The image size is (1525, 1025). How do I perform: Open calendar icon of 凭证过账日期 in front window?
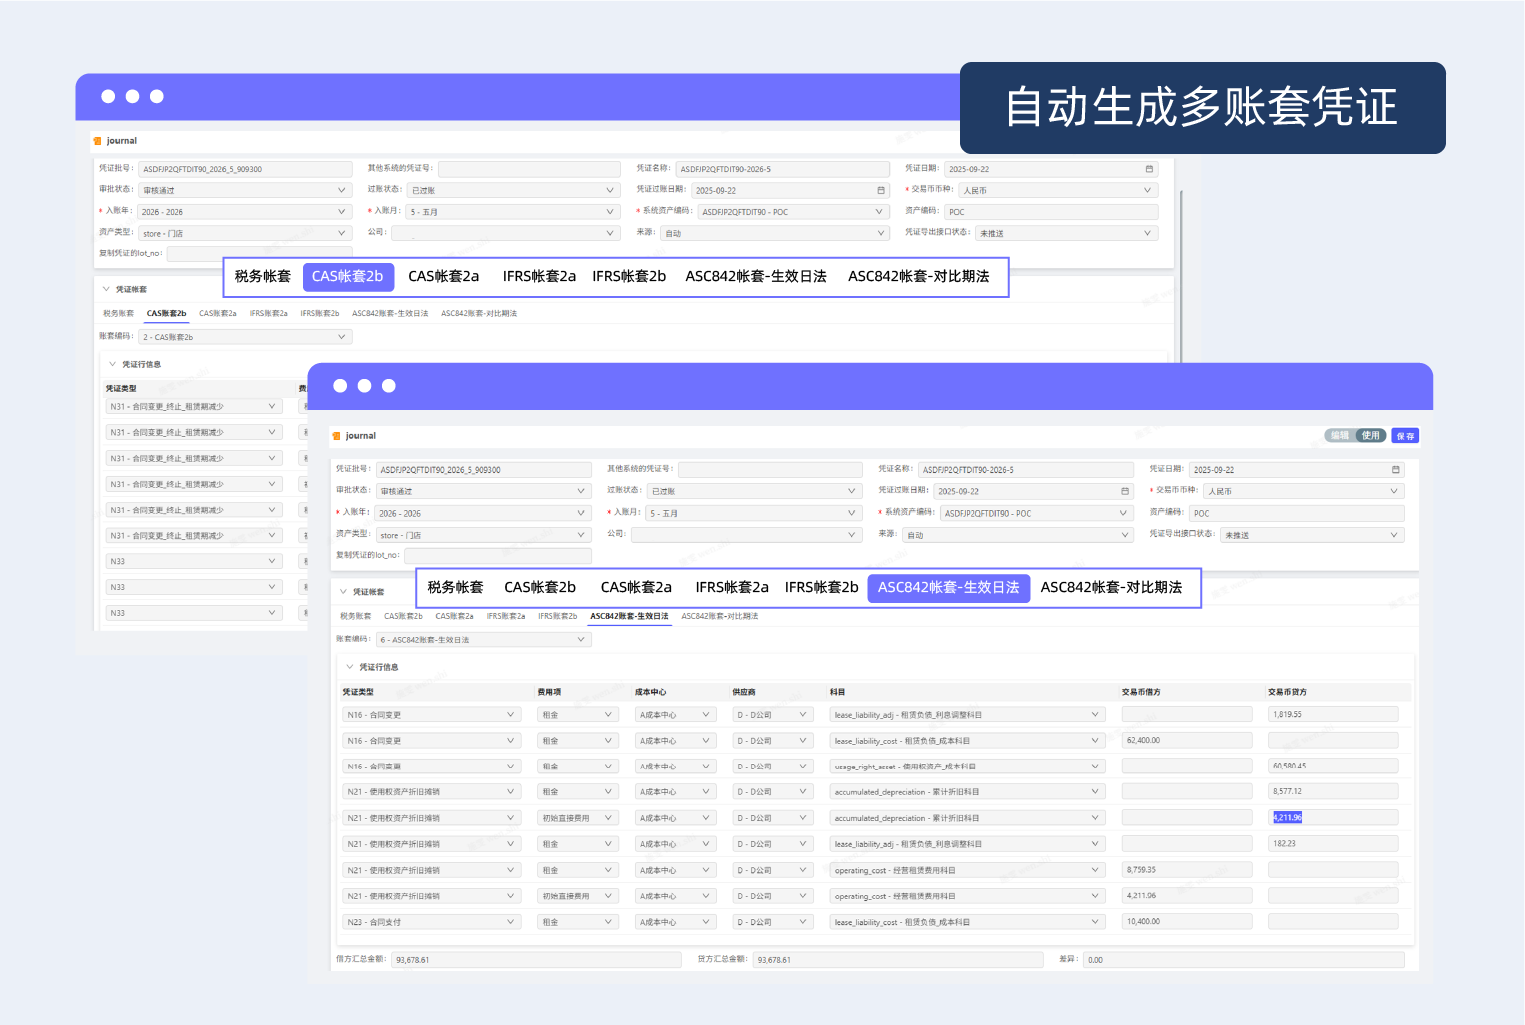[x=1125, y=491]
